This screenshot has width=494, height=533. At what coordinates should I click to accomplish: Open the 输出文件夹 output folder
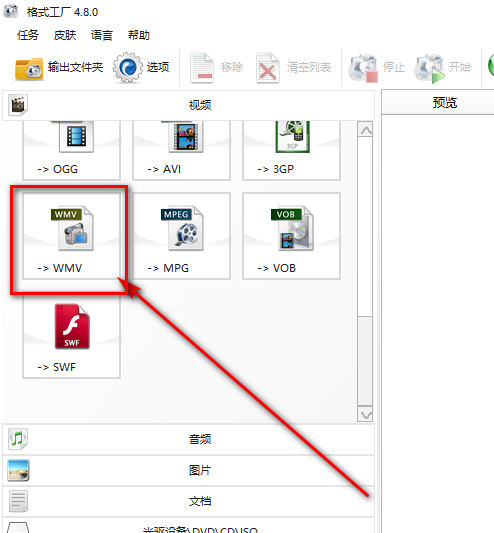point(59,68)
